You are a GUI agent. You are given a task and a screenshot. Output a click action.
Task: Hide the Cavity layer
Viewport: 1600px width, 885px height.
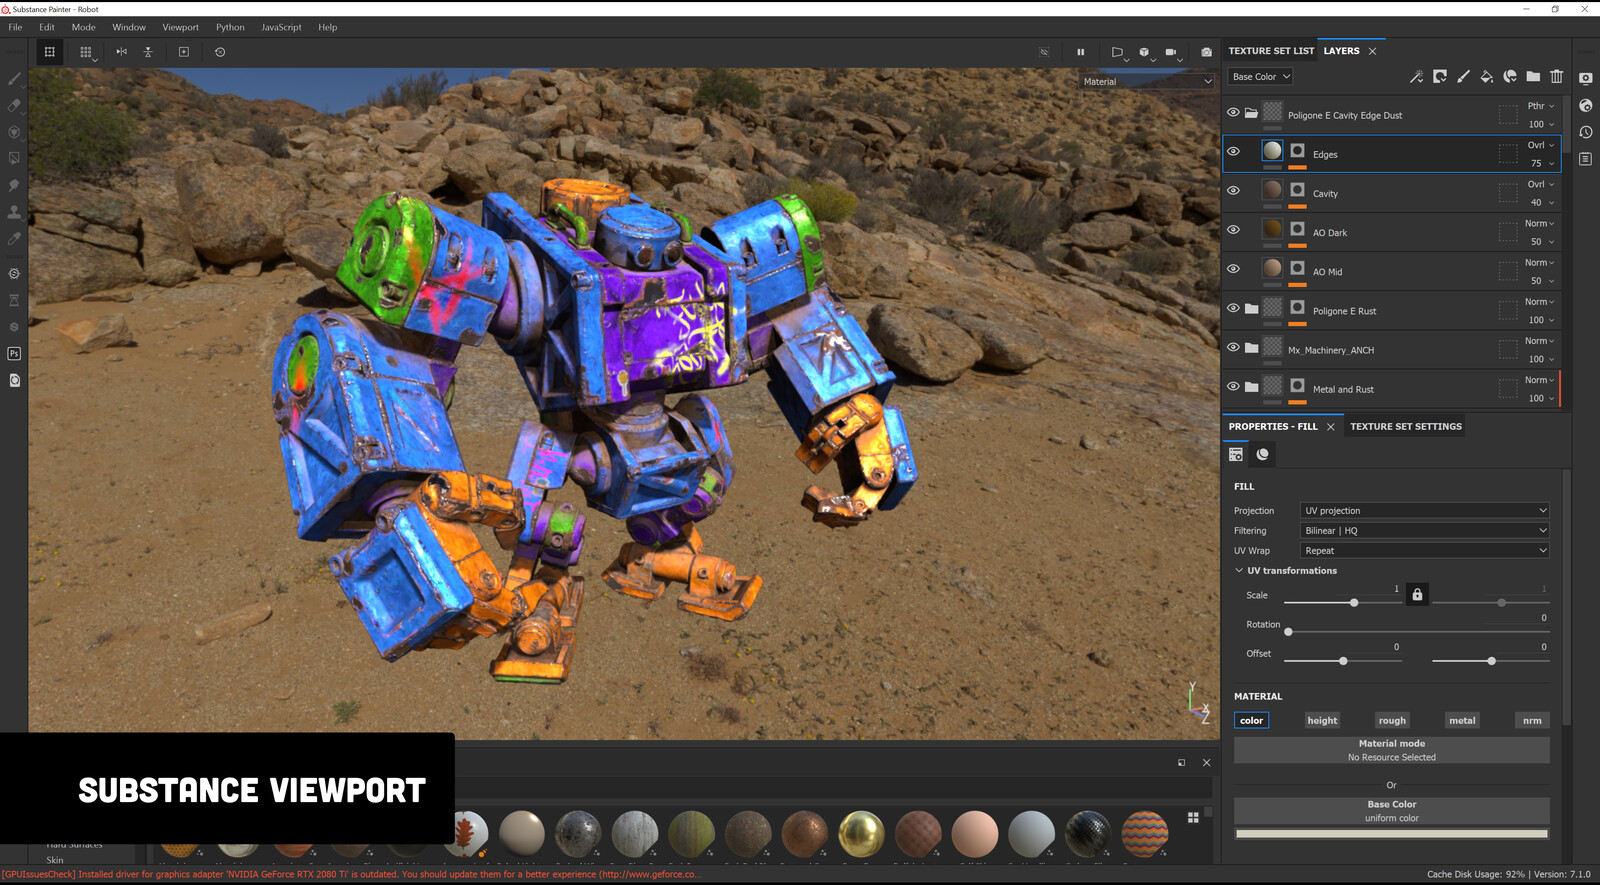(1233, 190)
